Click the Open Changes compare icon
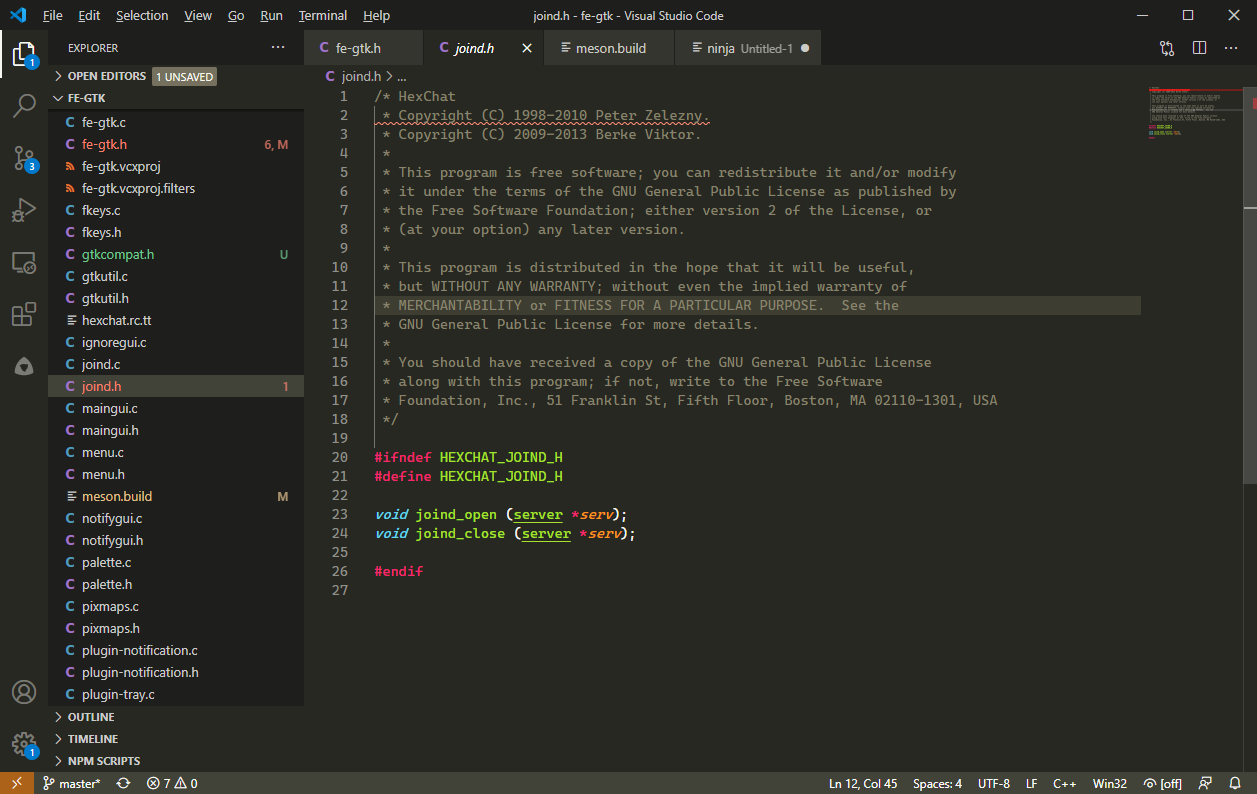The height and width of the screenshot is (794, 1257). click(x=1167, y=48)
